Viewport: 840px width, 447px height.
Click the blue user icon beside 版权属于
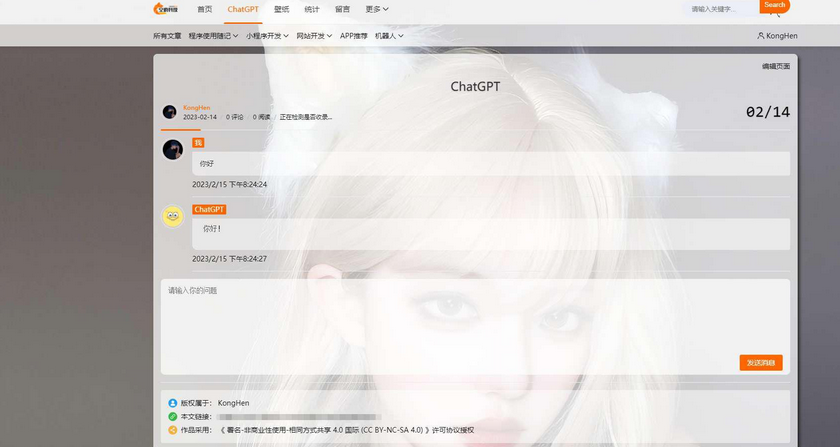[x=172, y=403]
